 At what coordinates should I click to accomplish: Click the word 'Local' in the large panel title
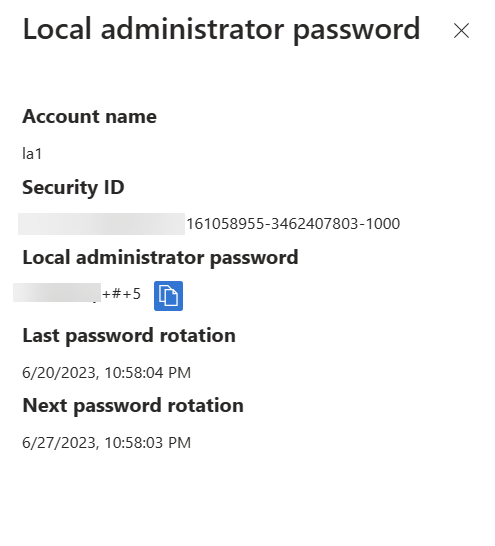(57, 29)
